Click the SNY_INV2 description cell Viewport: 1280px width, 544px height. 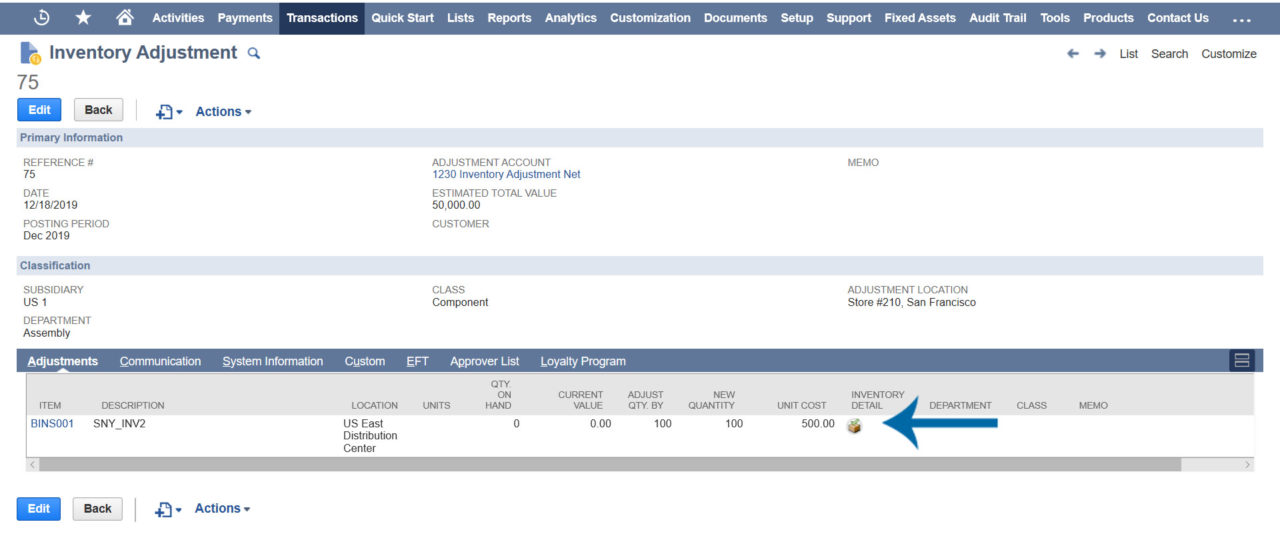tap(119, 424)
